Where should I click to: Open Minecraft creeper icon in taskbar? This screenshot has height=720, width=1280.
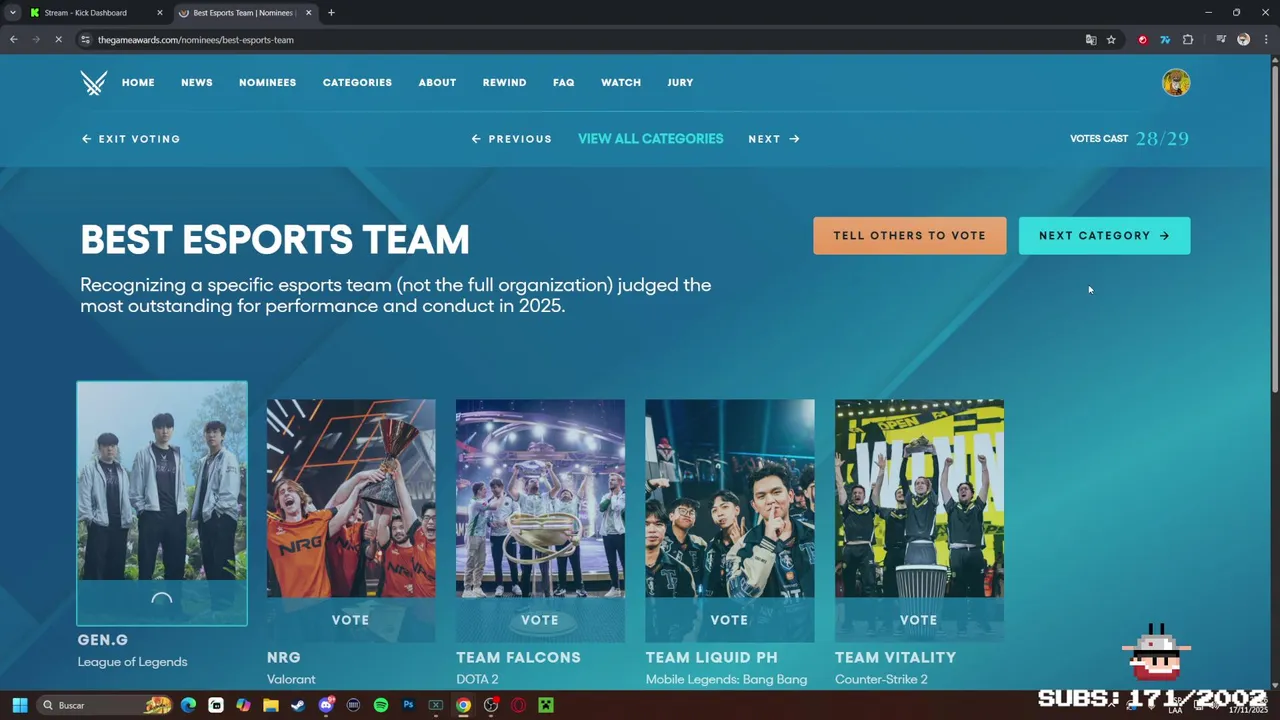(x=546, y=705)
